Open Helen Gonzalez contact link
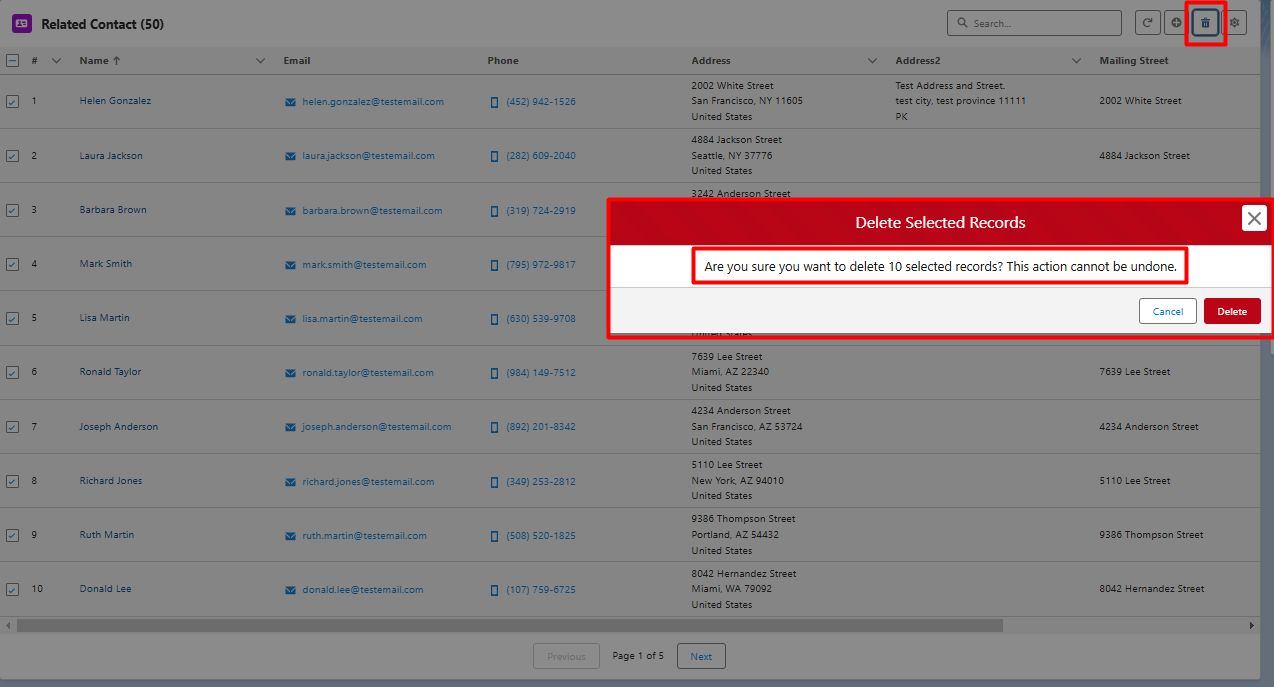This screenshot has height=687, width=1274. [115, 101]
